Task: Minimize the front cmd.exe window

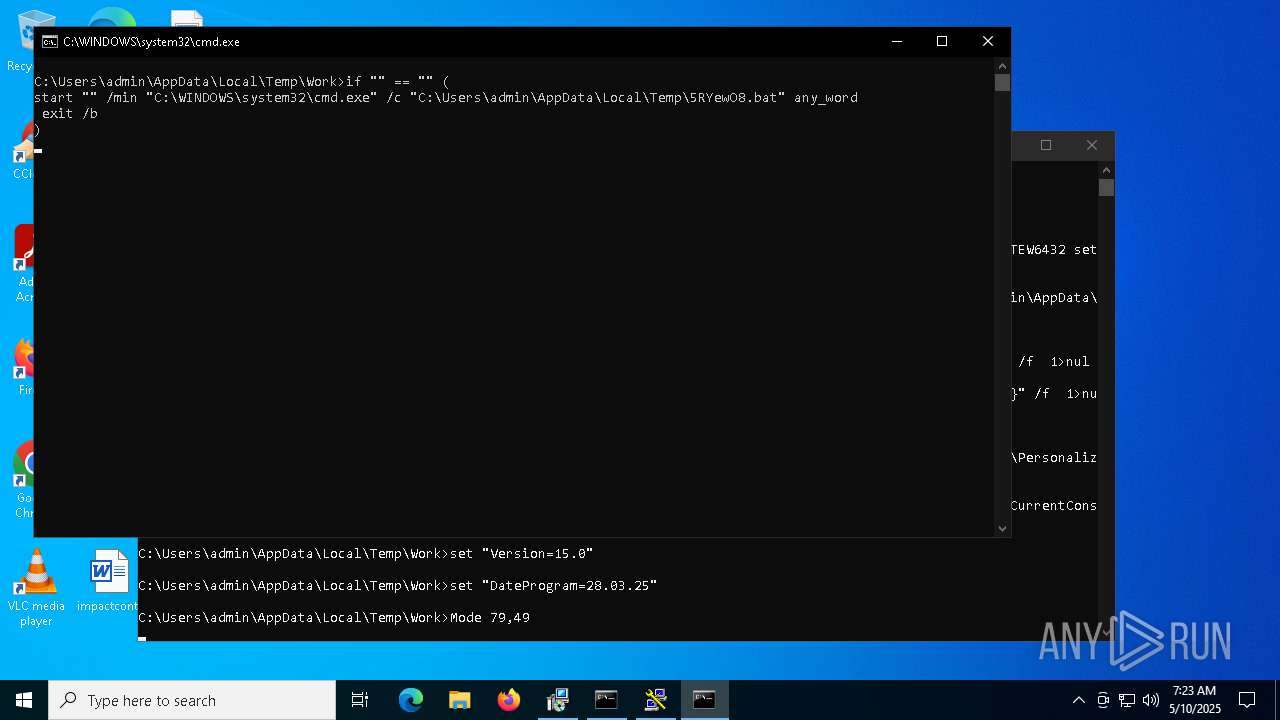Action: click(896, 42)
